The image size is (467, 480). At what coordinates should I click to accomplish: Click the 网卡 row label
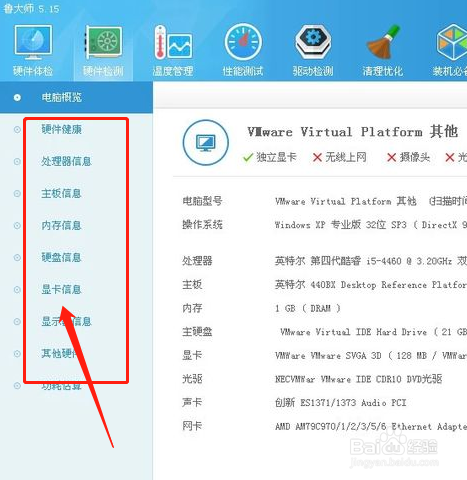tap(192, 426)
